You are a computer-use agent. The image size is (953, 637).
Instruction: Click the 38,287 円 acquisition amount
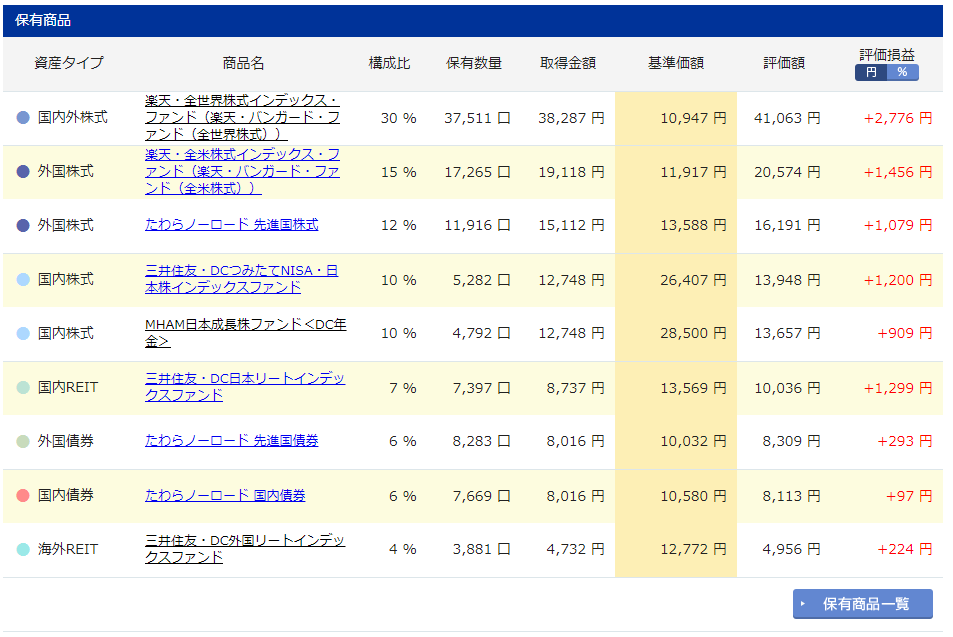pyautogui.click(x=571, y=118)
